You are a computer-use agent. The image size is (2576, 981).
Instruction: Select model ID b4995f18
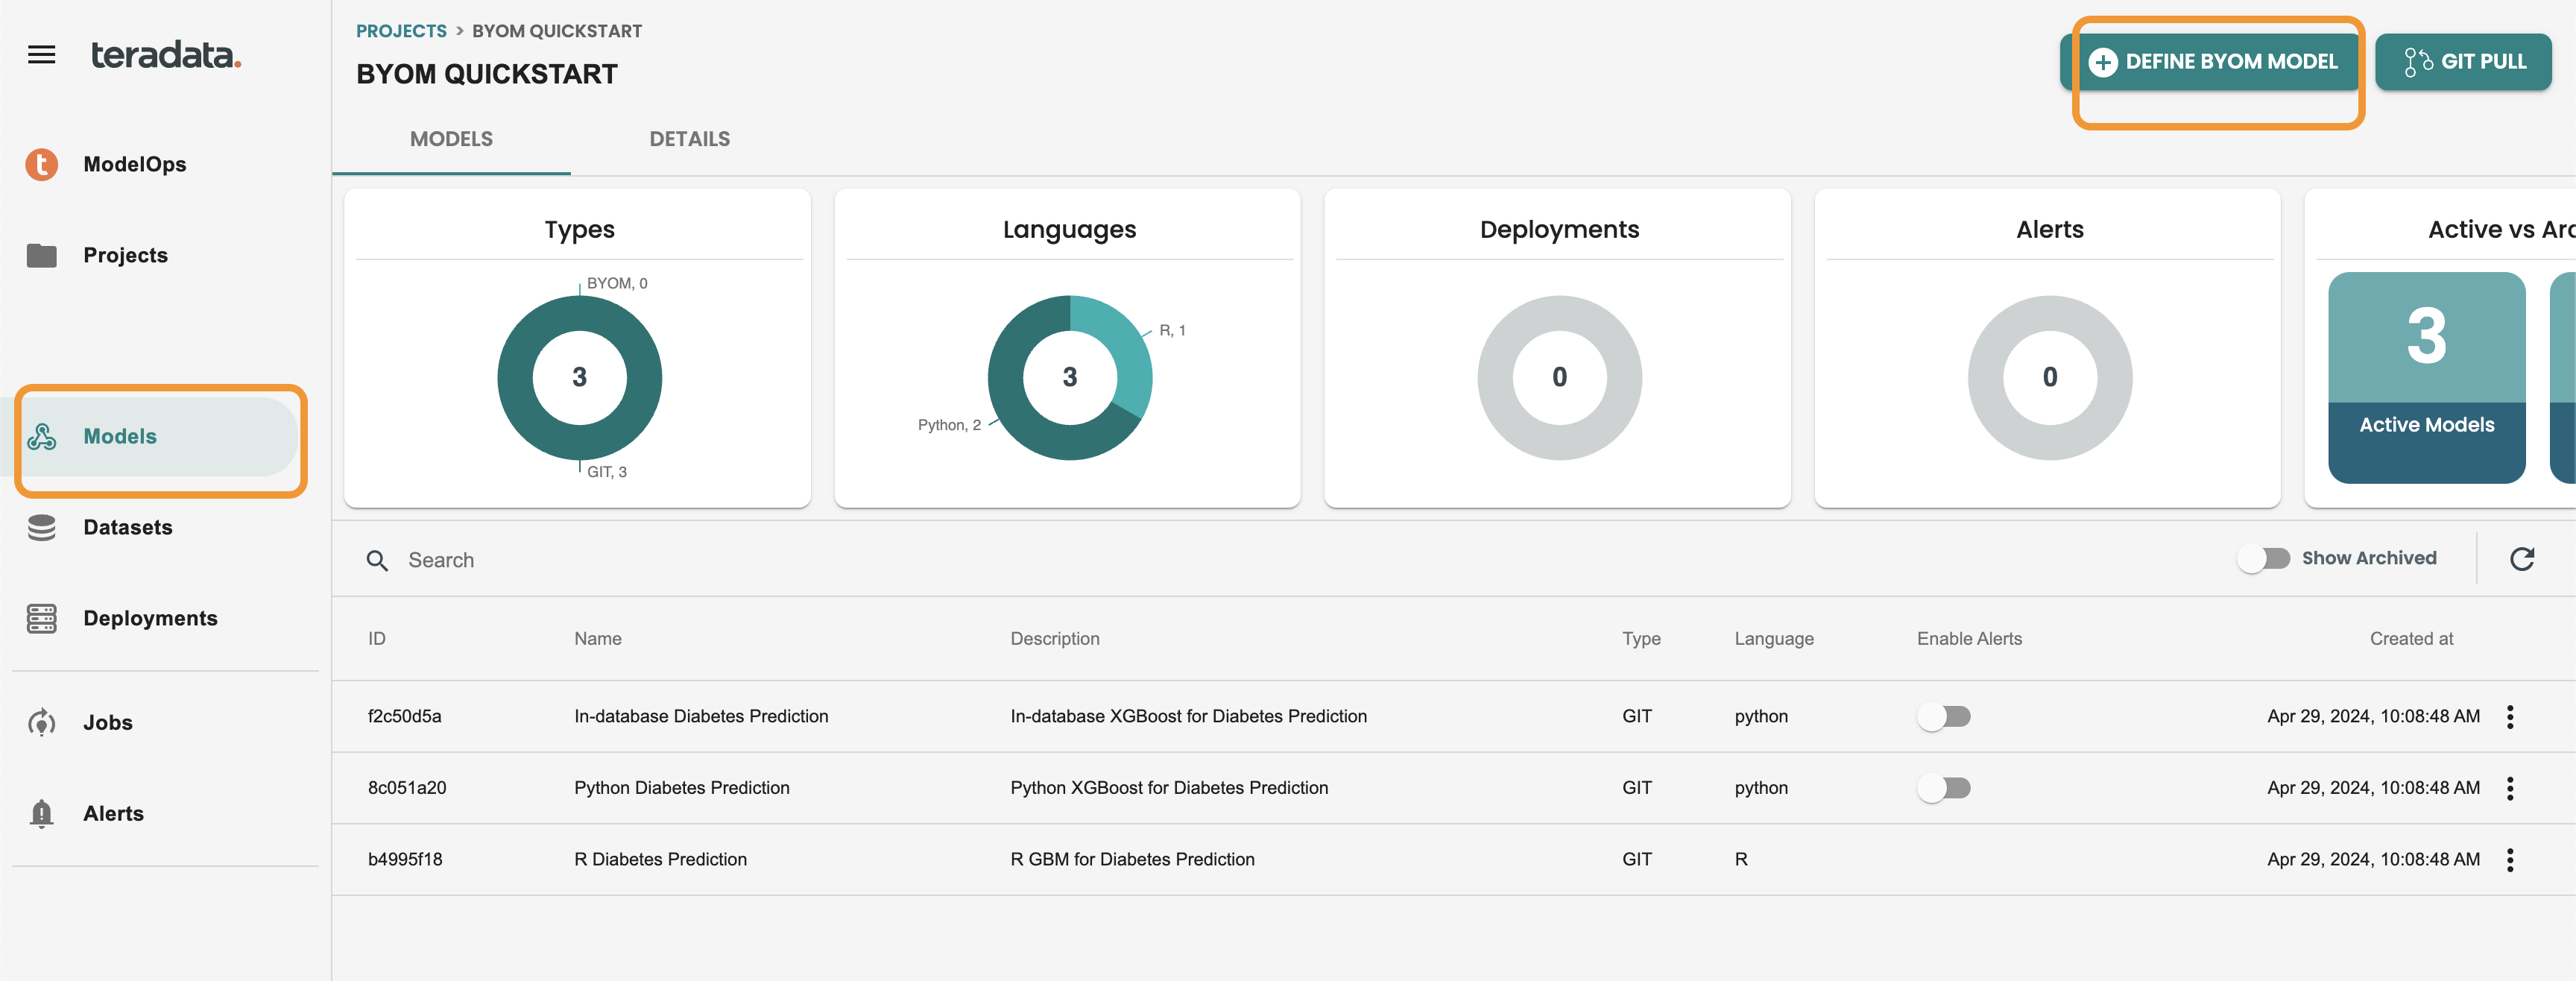point(405,859)
